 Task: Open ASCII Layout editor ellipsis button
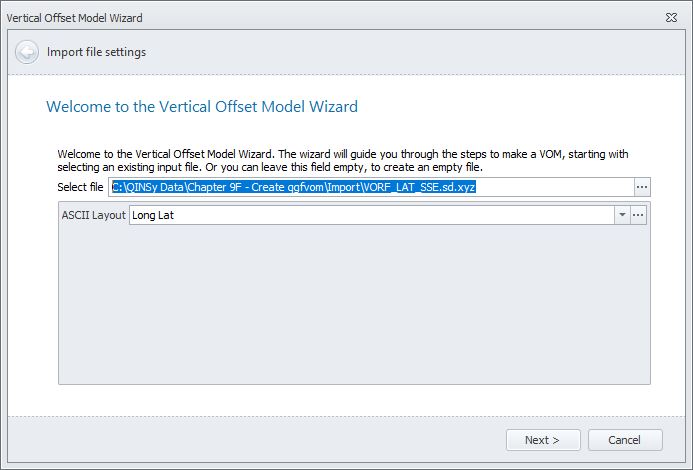tap(638, 215)
